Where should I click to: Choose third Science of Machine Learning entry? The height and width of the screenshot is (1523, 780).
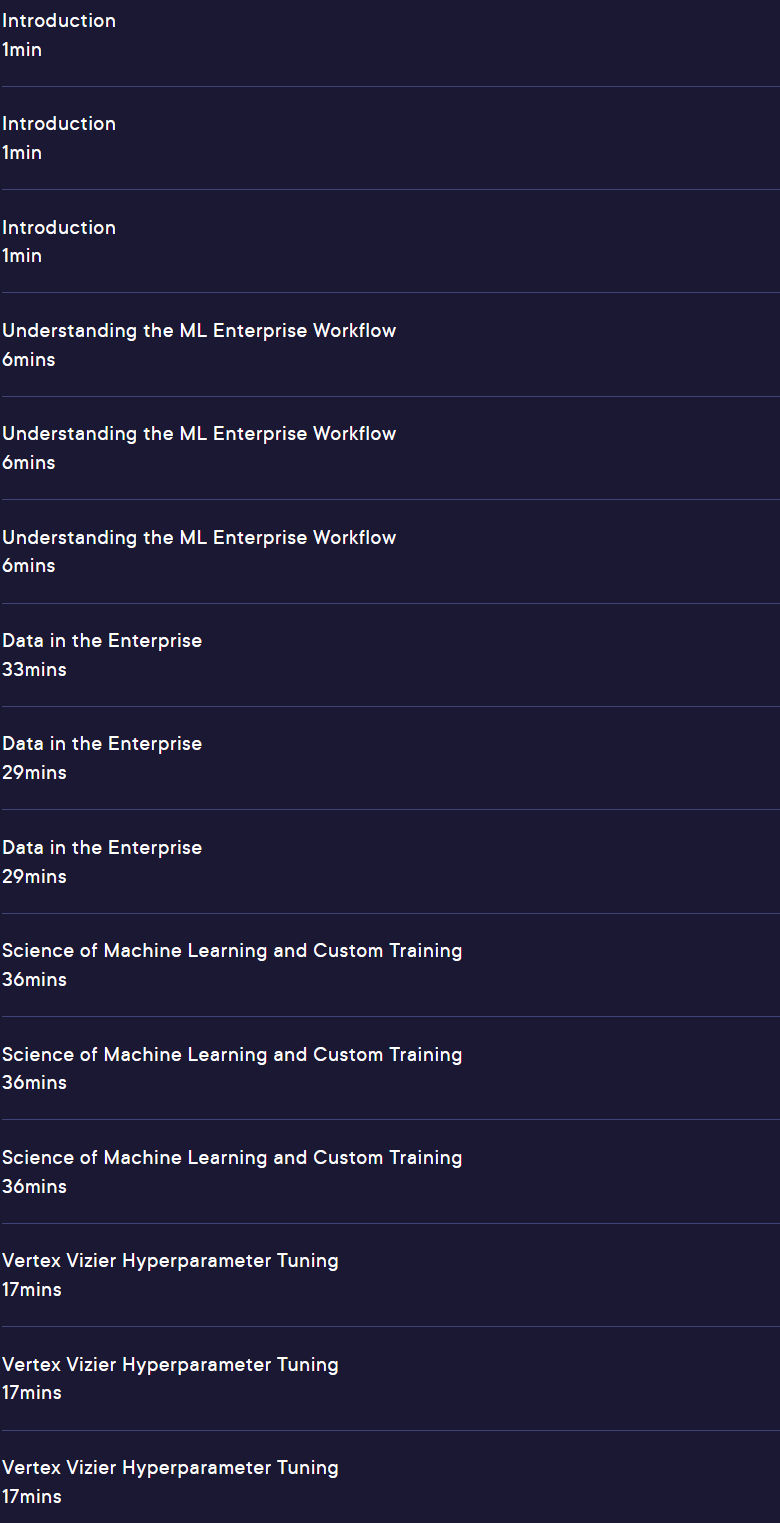point(232,1158)
